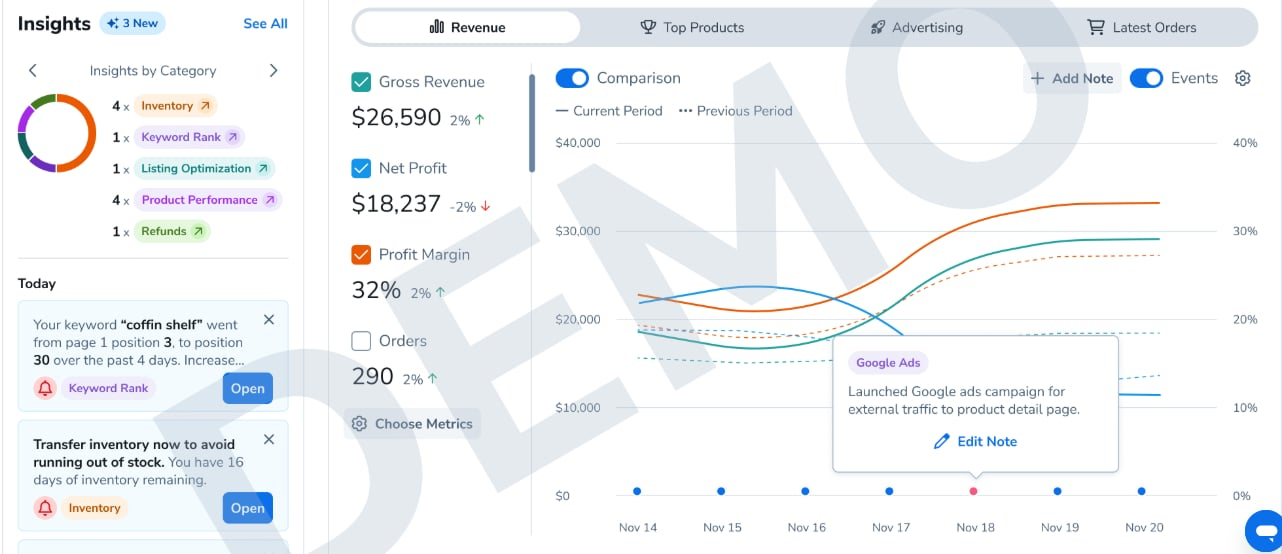Click the Add Note button
The width and height of the screenshot is (1282, 554).
pos(1072,78)
